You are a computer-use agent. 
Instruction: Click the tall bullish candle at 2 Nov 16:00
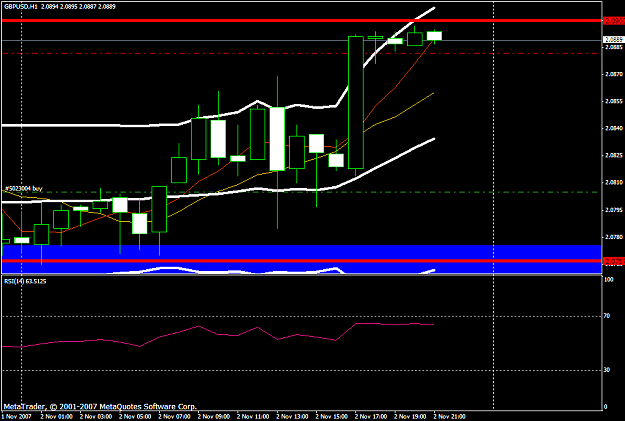click(x=356, y=102)
